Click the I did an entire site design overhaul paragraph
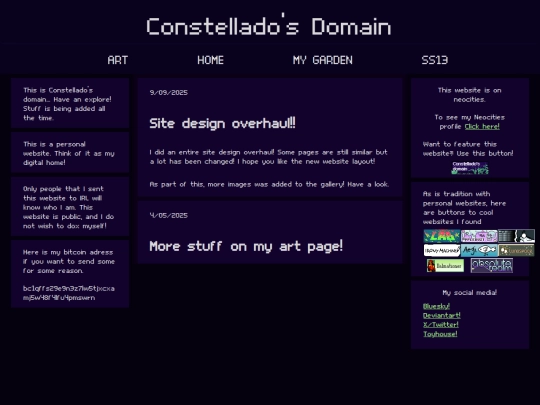 point(268,157)
